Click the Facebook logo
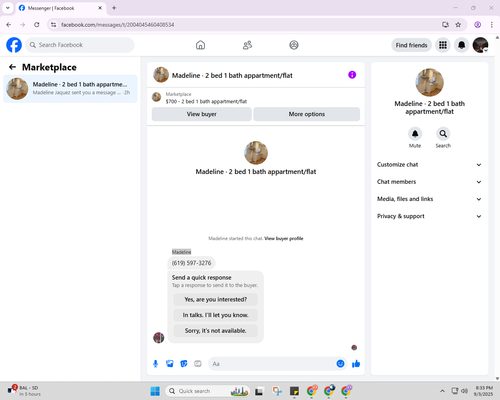The width and height of the screenshot is (500, 400). coord(14,45)
